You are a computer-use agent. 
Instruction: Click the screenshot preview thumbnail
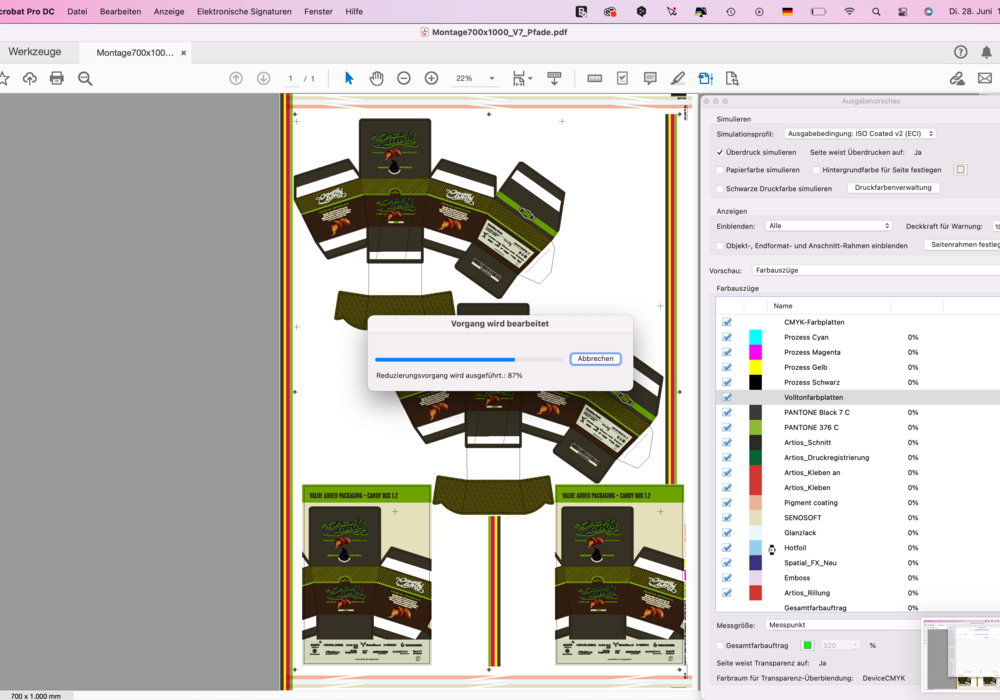coord(961,655)
